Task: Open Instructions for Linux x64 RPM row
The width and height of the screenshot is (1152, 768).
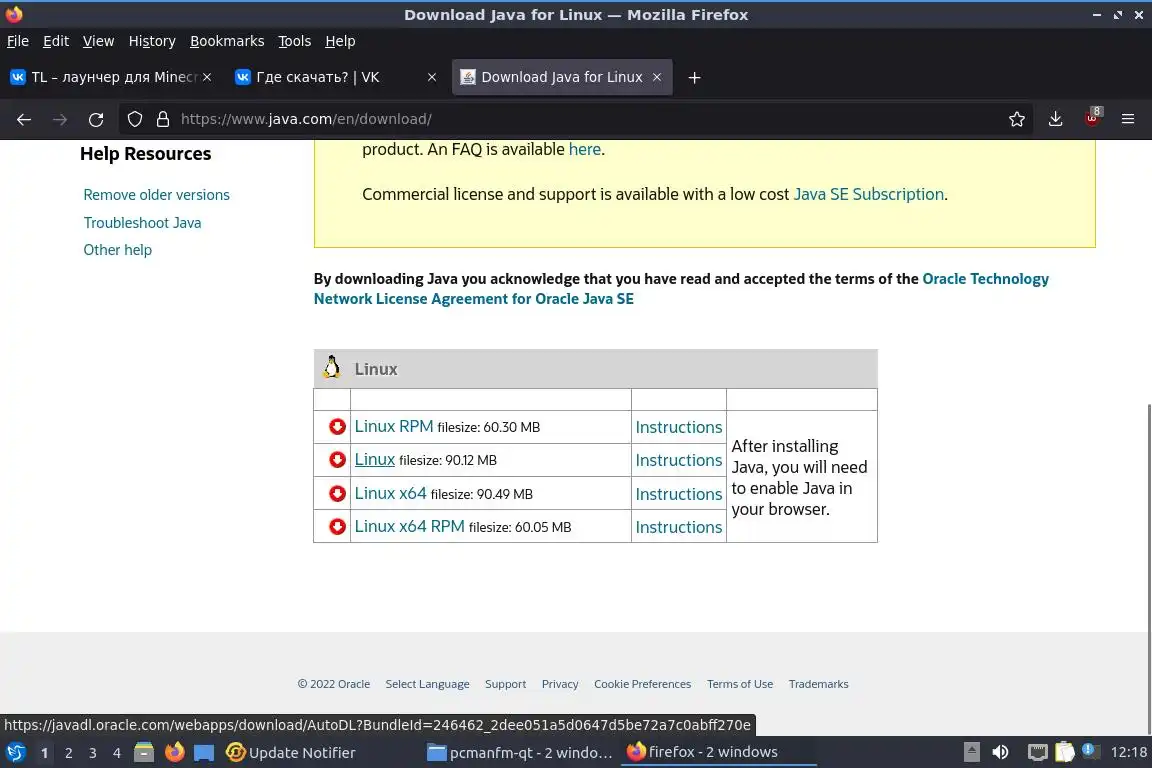Action: [x=679, y=527]
